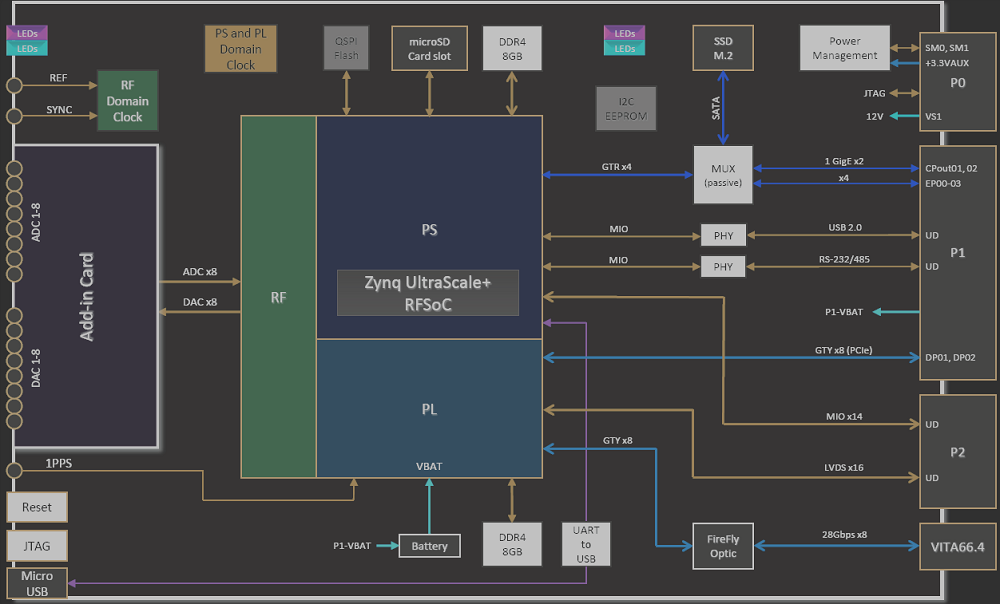Click the purple LEDs block in the top-left corner
Screen dimensions: 1000x604
27,33
